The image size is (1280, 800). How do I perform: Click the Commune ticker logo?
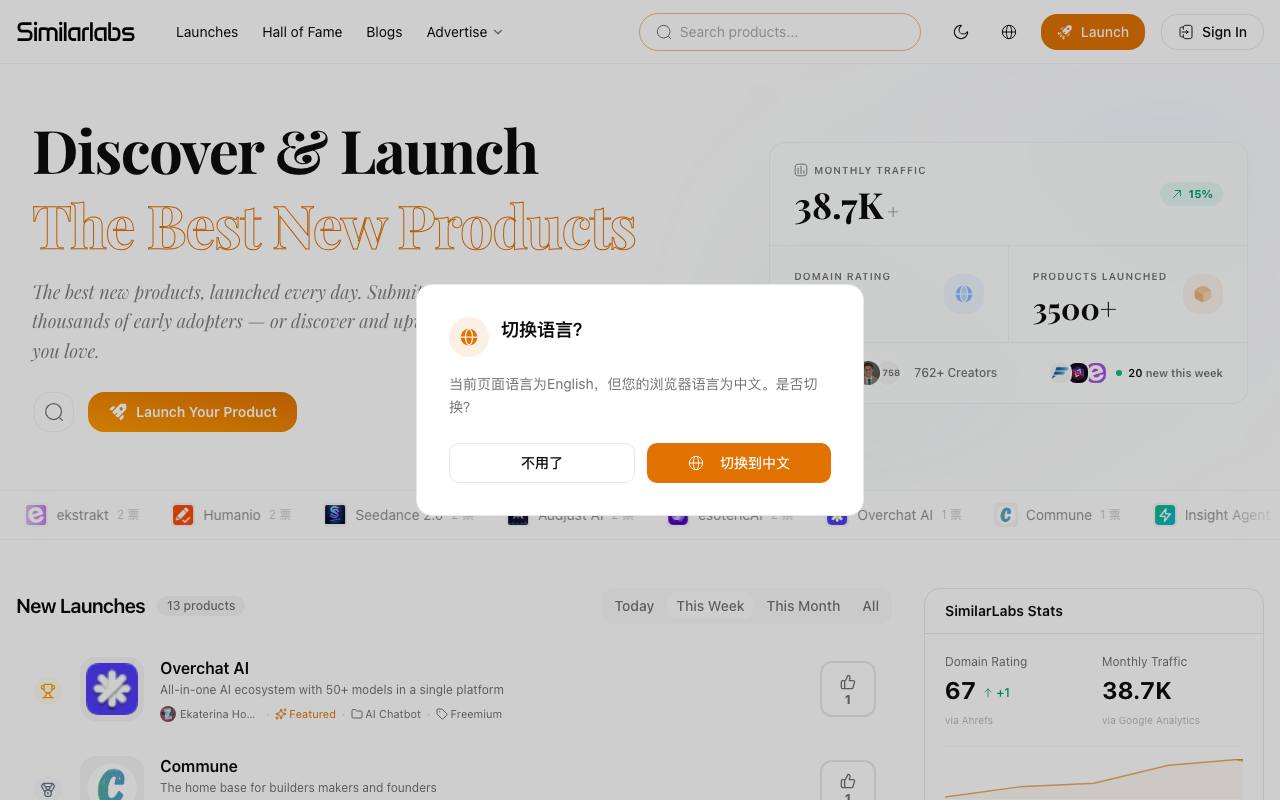(x=1006, y=515)
